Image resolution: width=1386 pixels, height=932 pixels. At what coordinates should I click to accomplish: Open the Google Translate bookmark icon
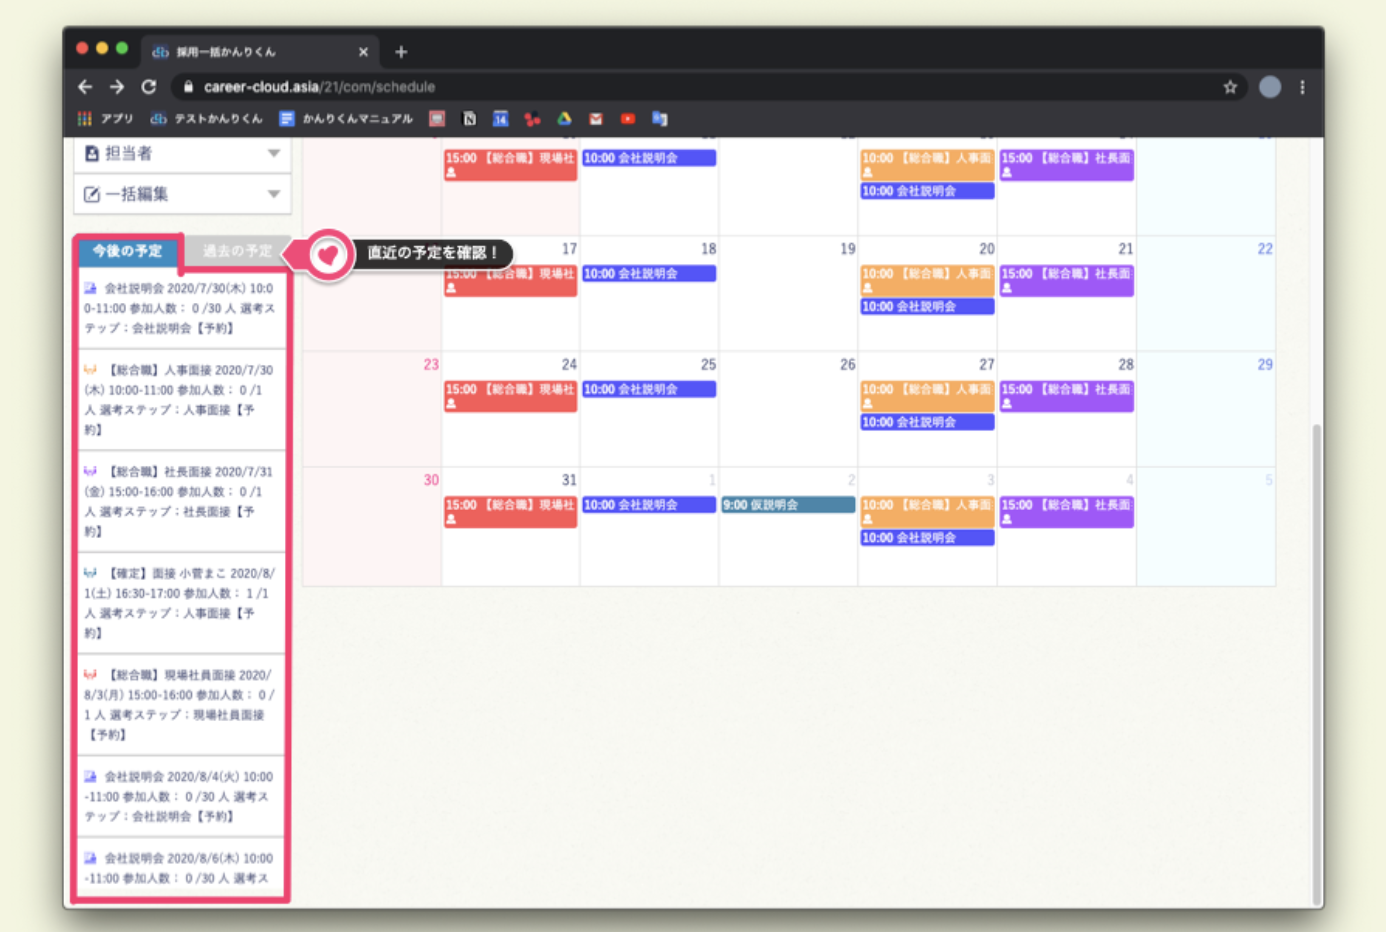pos(660,119)
